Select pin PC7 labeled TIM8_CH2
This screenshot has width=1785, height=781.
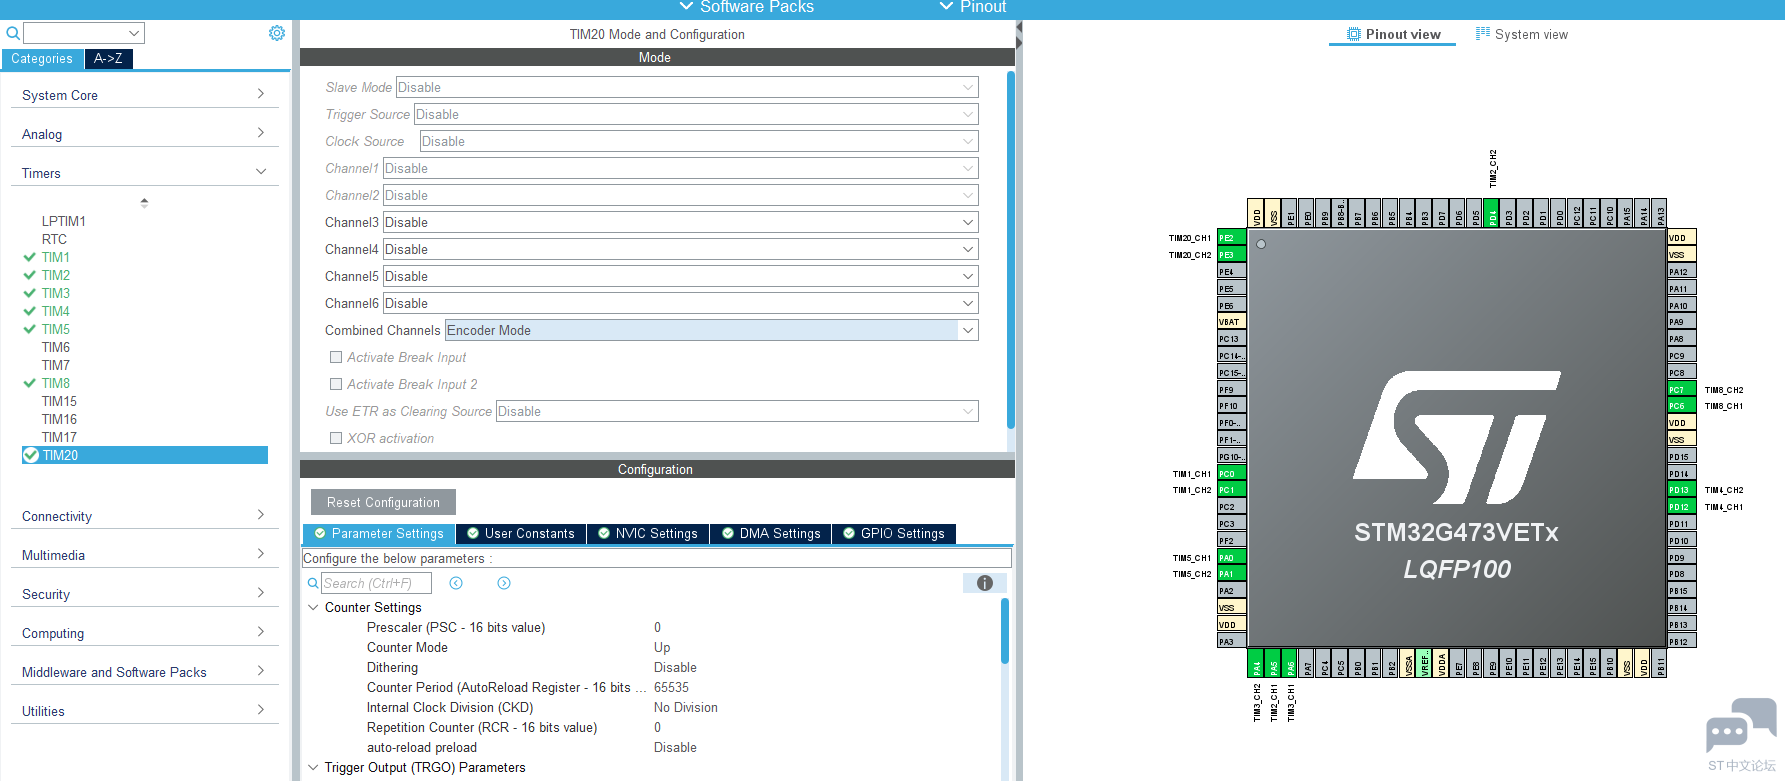click(1682, 390)
